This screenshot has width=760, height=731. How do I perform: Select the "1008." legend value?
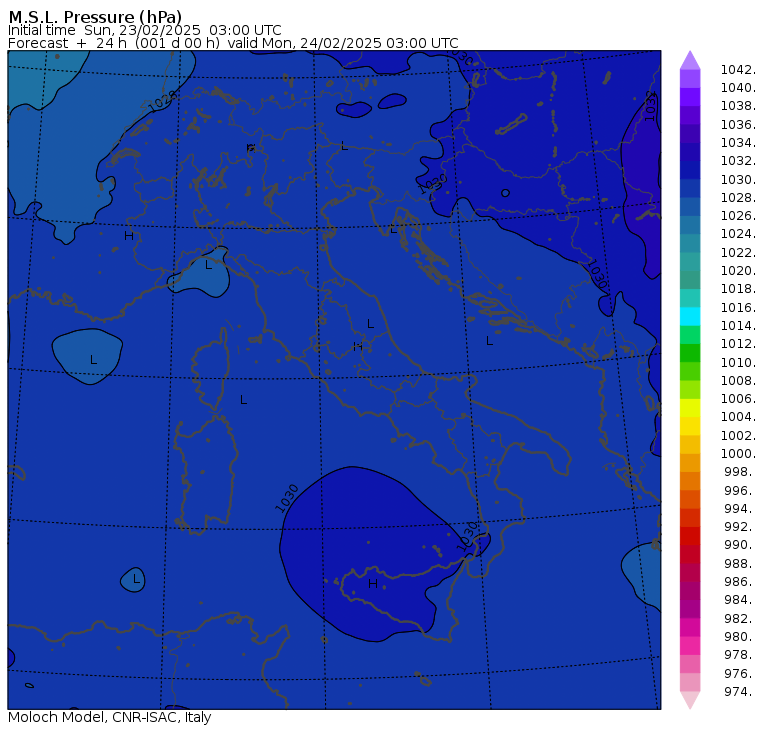[738, 381]
